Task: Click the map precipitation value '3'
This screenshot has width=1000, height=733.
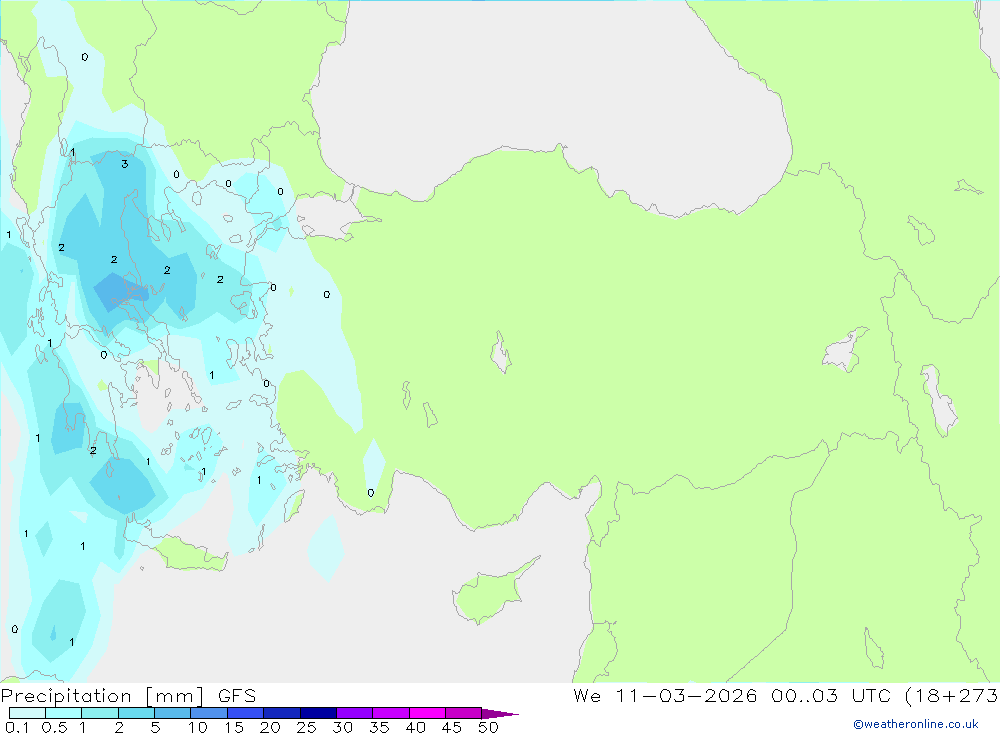Action: pyautogui.click(x=125, y=164)
